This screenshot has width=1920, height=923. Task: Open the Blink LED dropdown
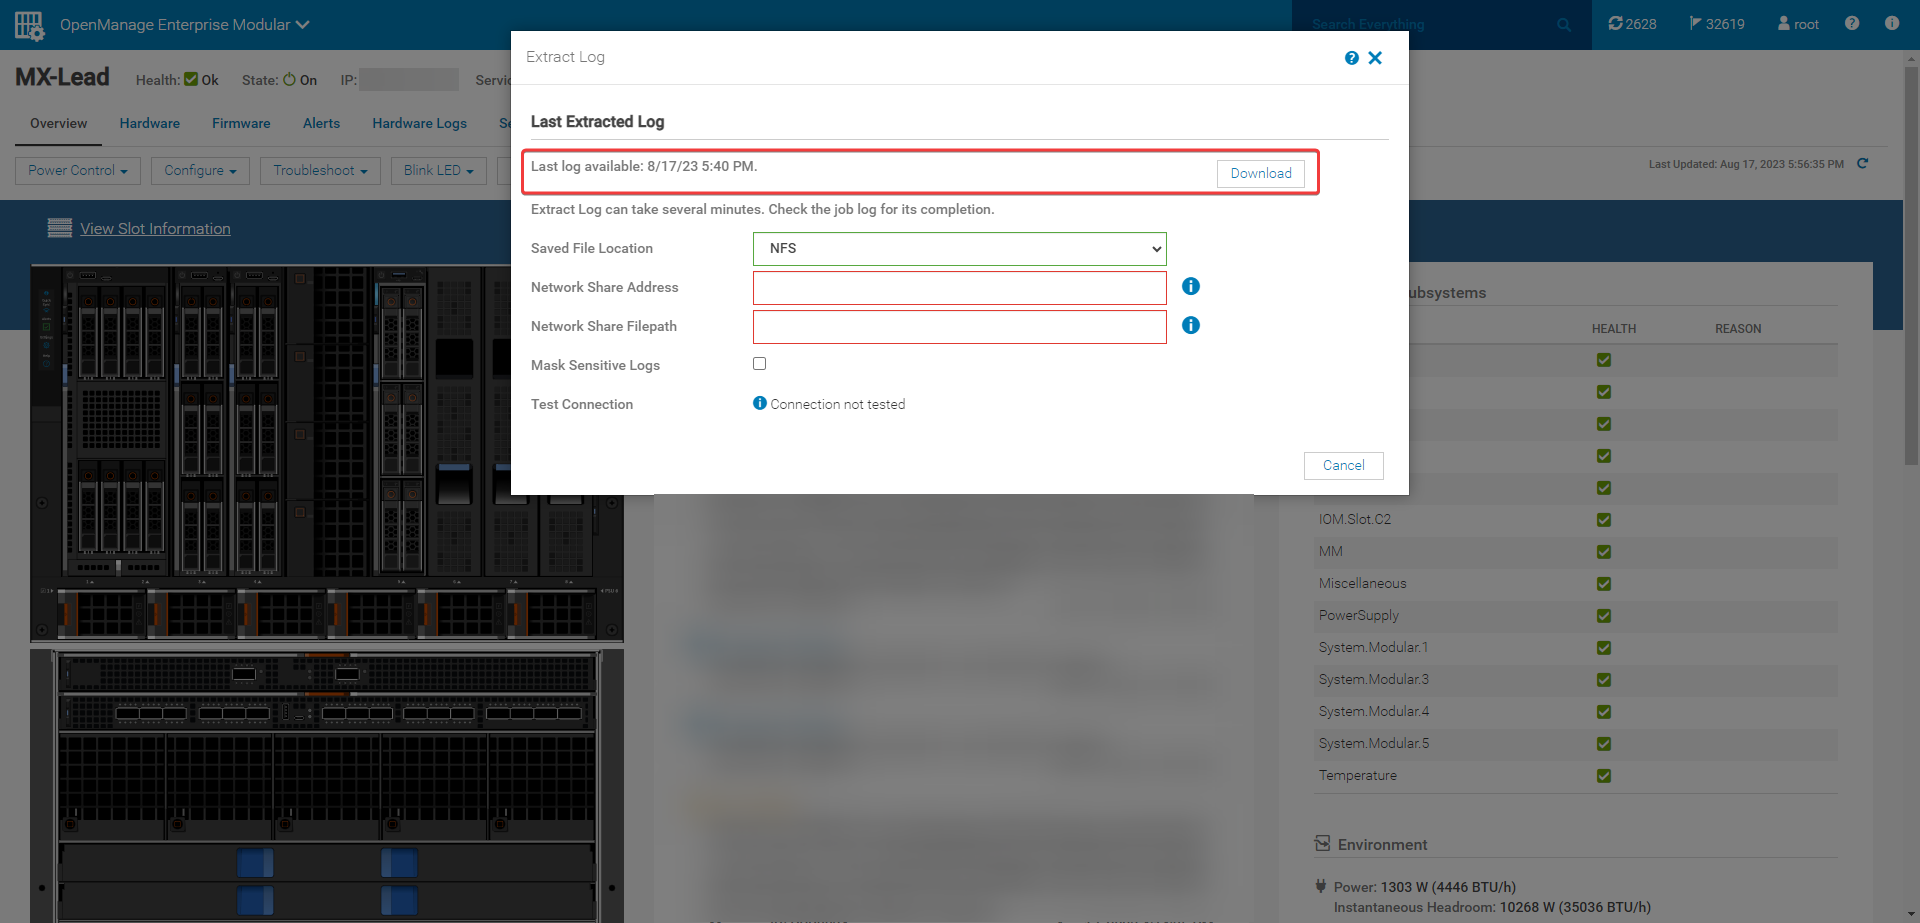pyautogui.click(x=439, y=171)
